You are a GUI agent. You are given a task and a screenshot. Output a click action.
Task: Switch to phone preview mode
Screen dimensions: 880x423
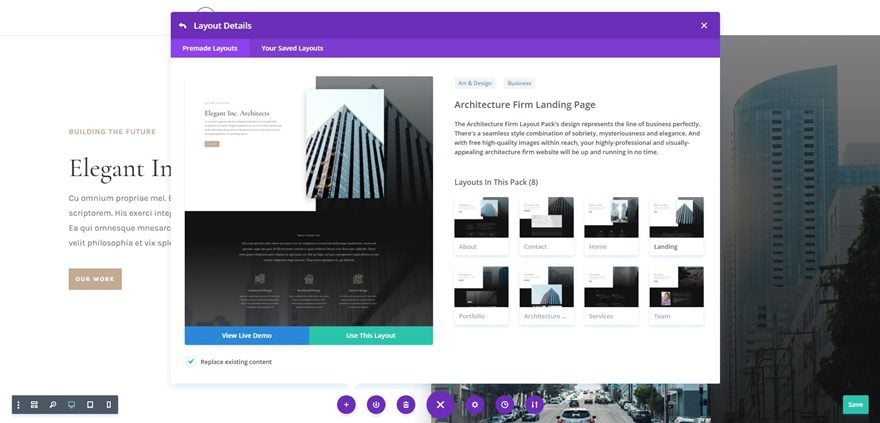pyautogui.click(x=108, y=404)
